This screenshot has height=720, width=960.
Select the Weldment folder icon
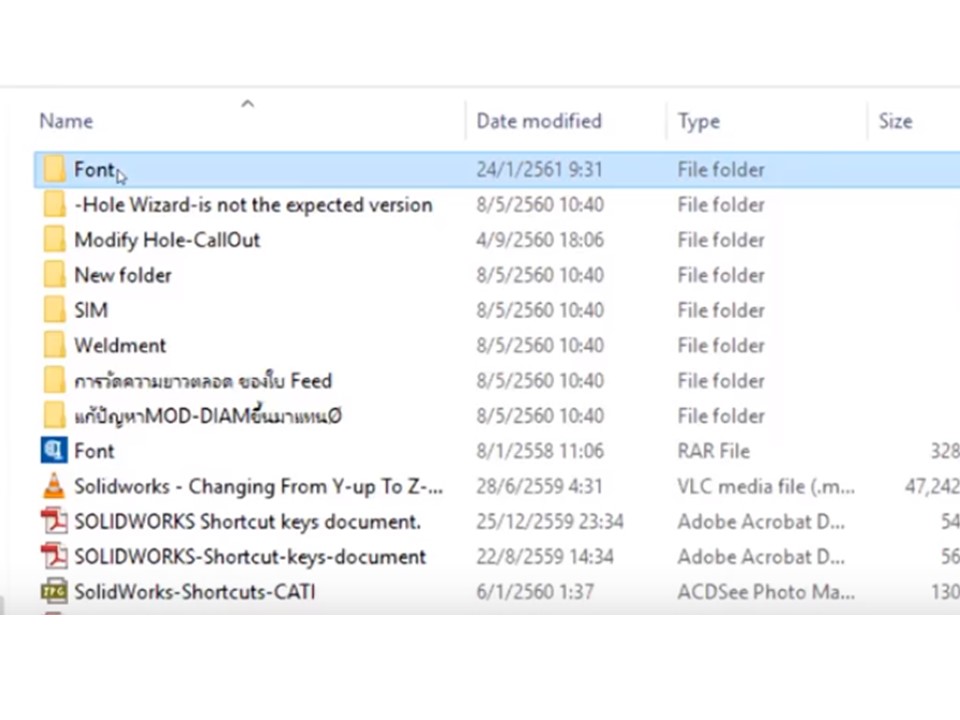(x=54, y=345)
